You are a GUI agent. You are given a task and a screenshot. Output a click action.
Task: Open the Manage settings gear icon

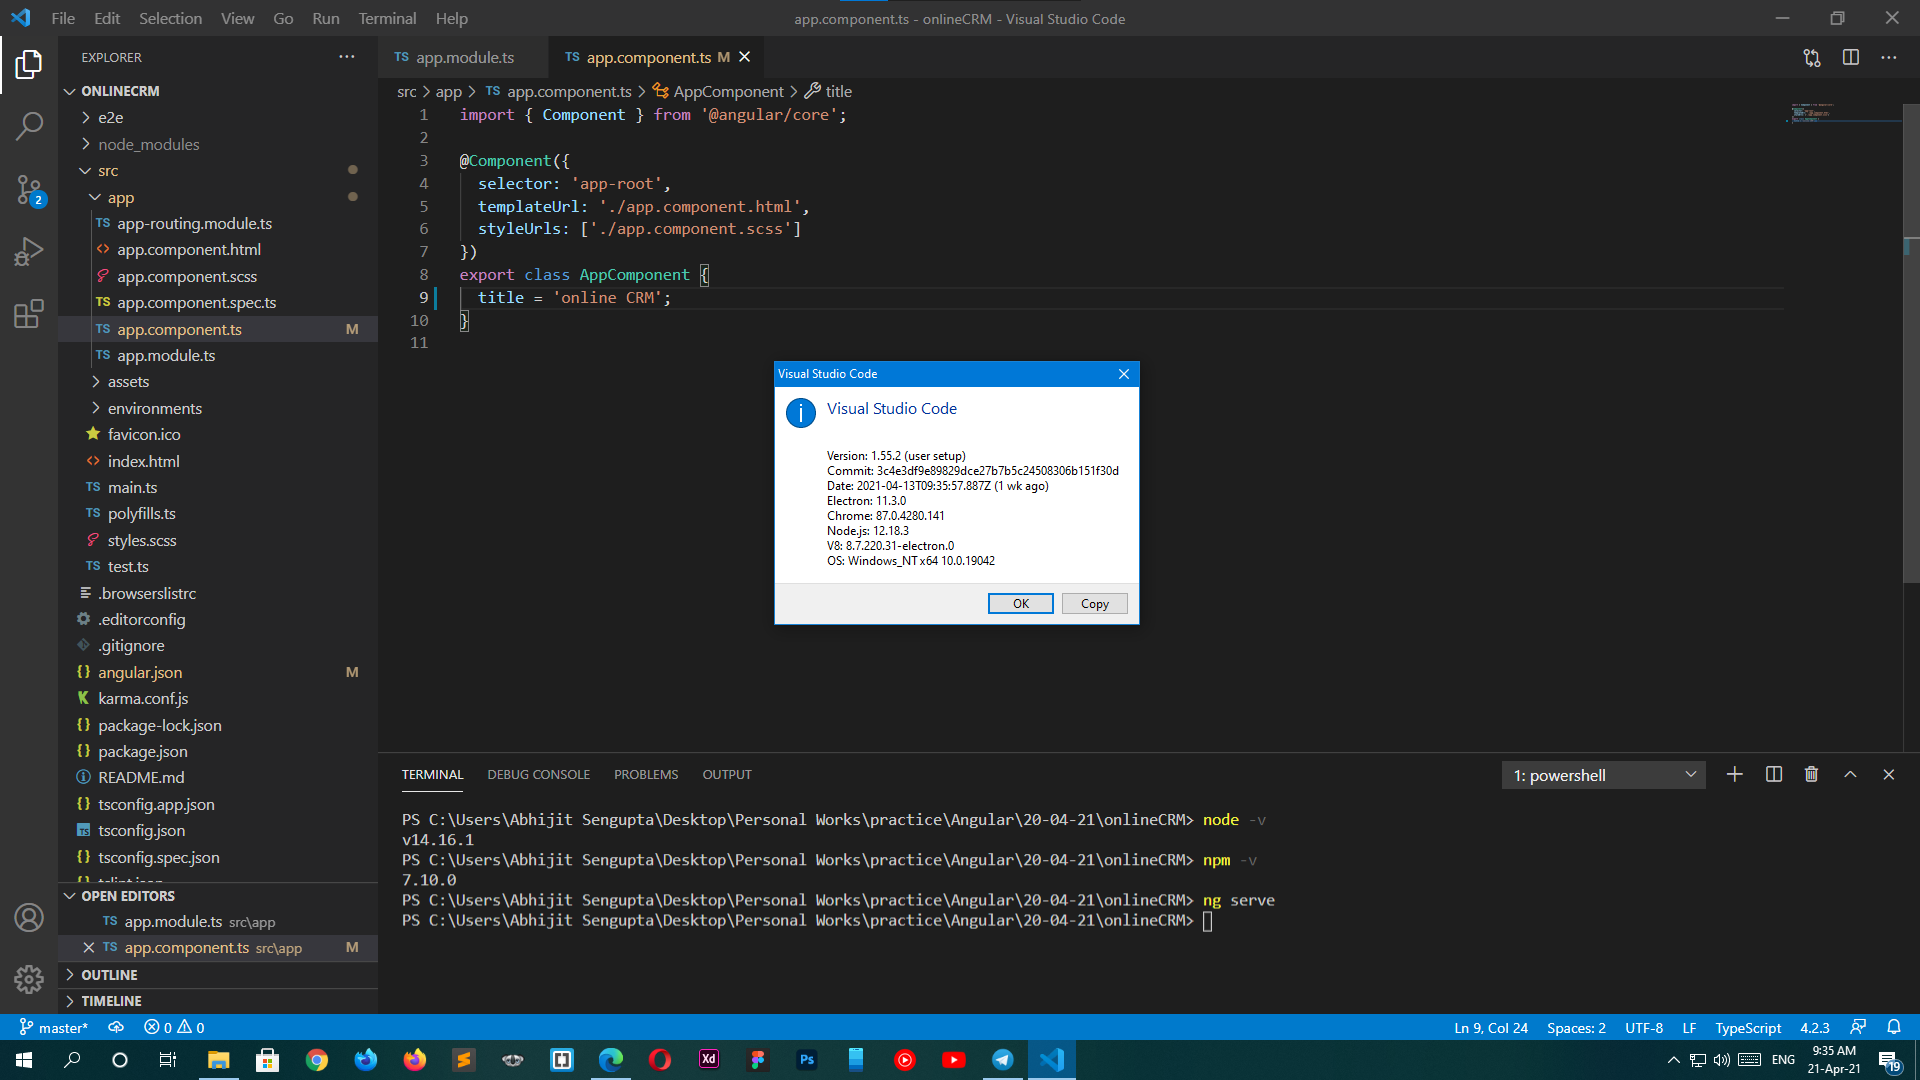tap(29, 979)
